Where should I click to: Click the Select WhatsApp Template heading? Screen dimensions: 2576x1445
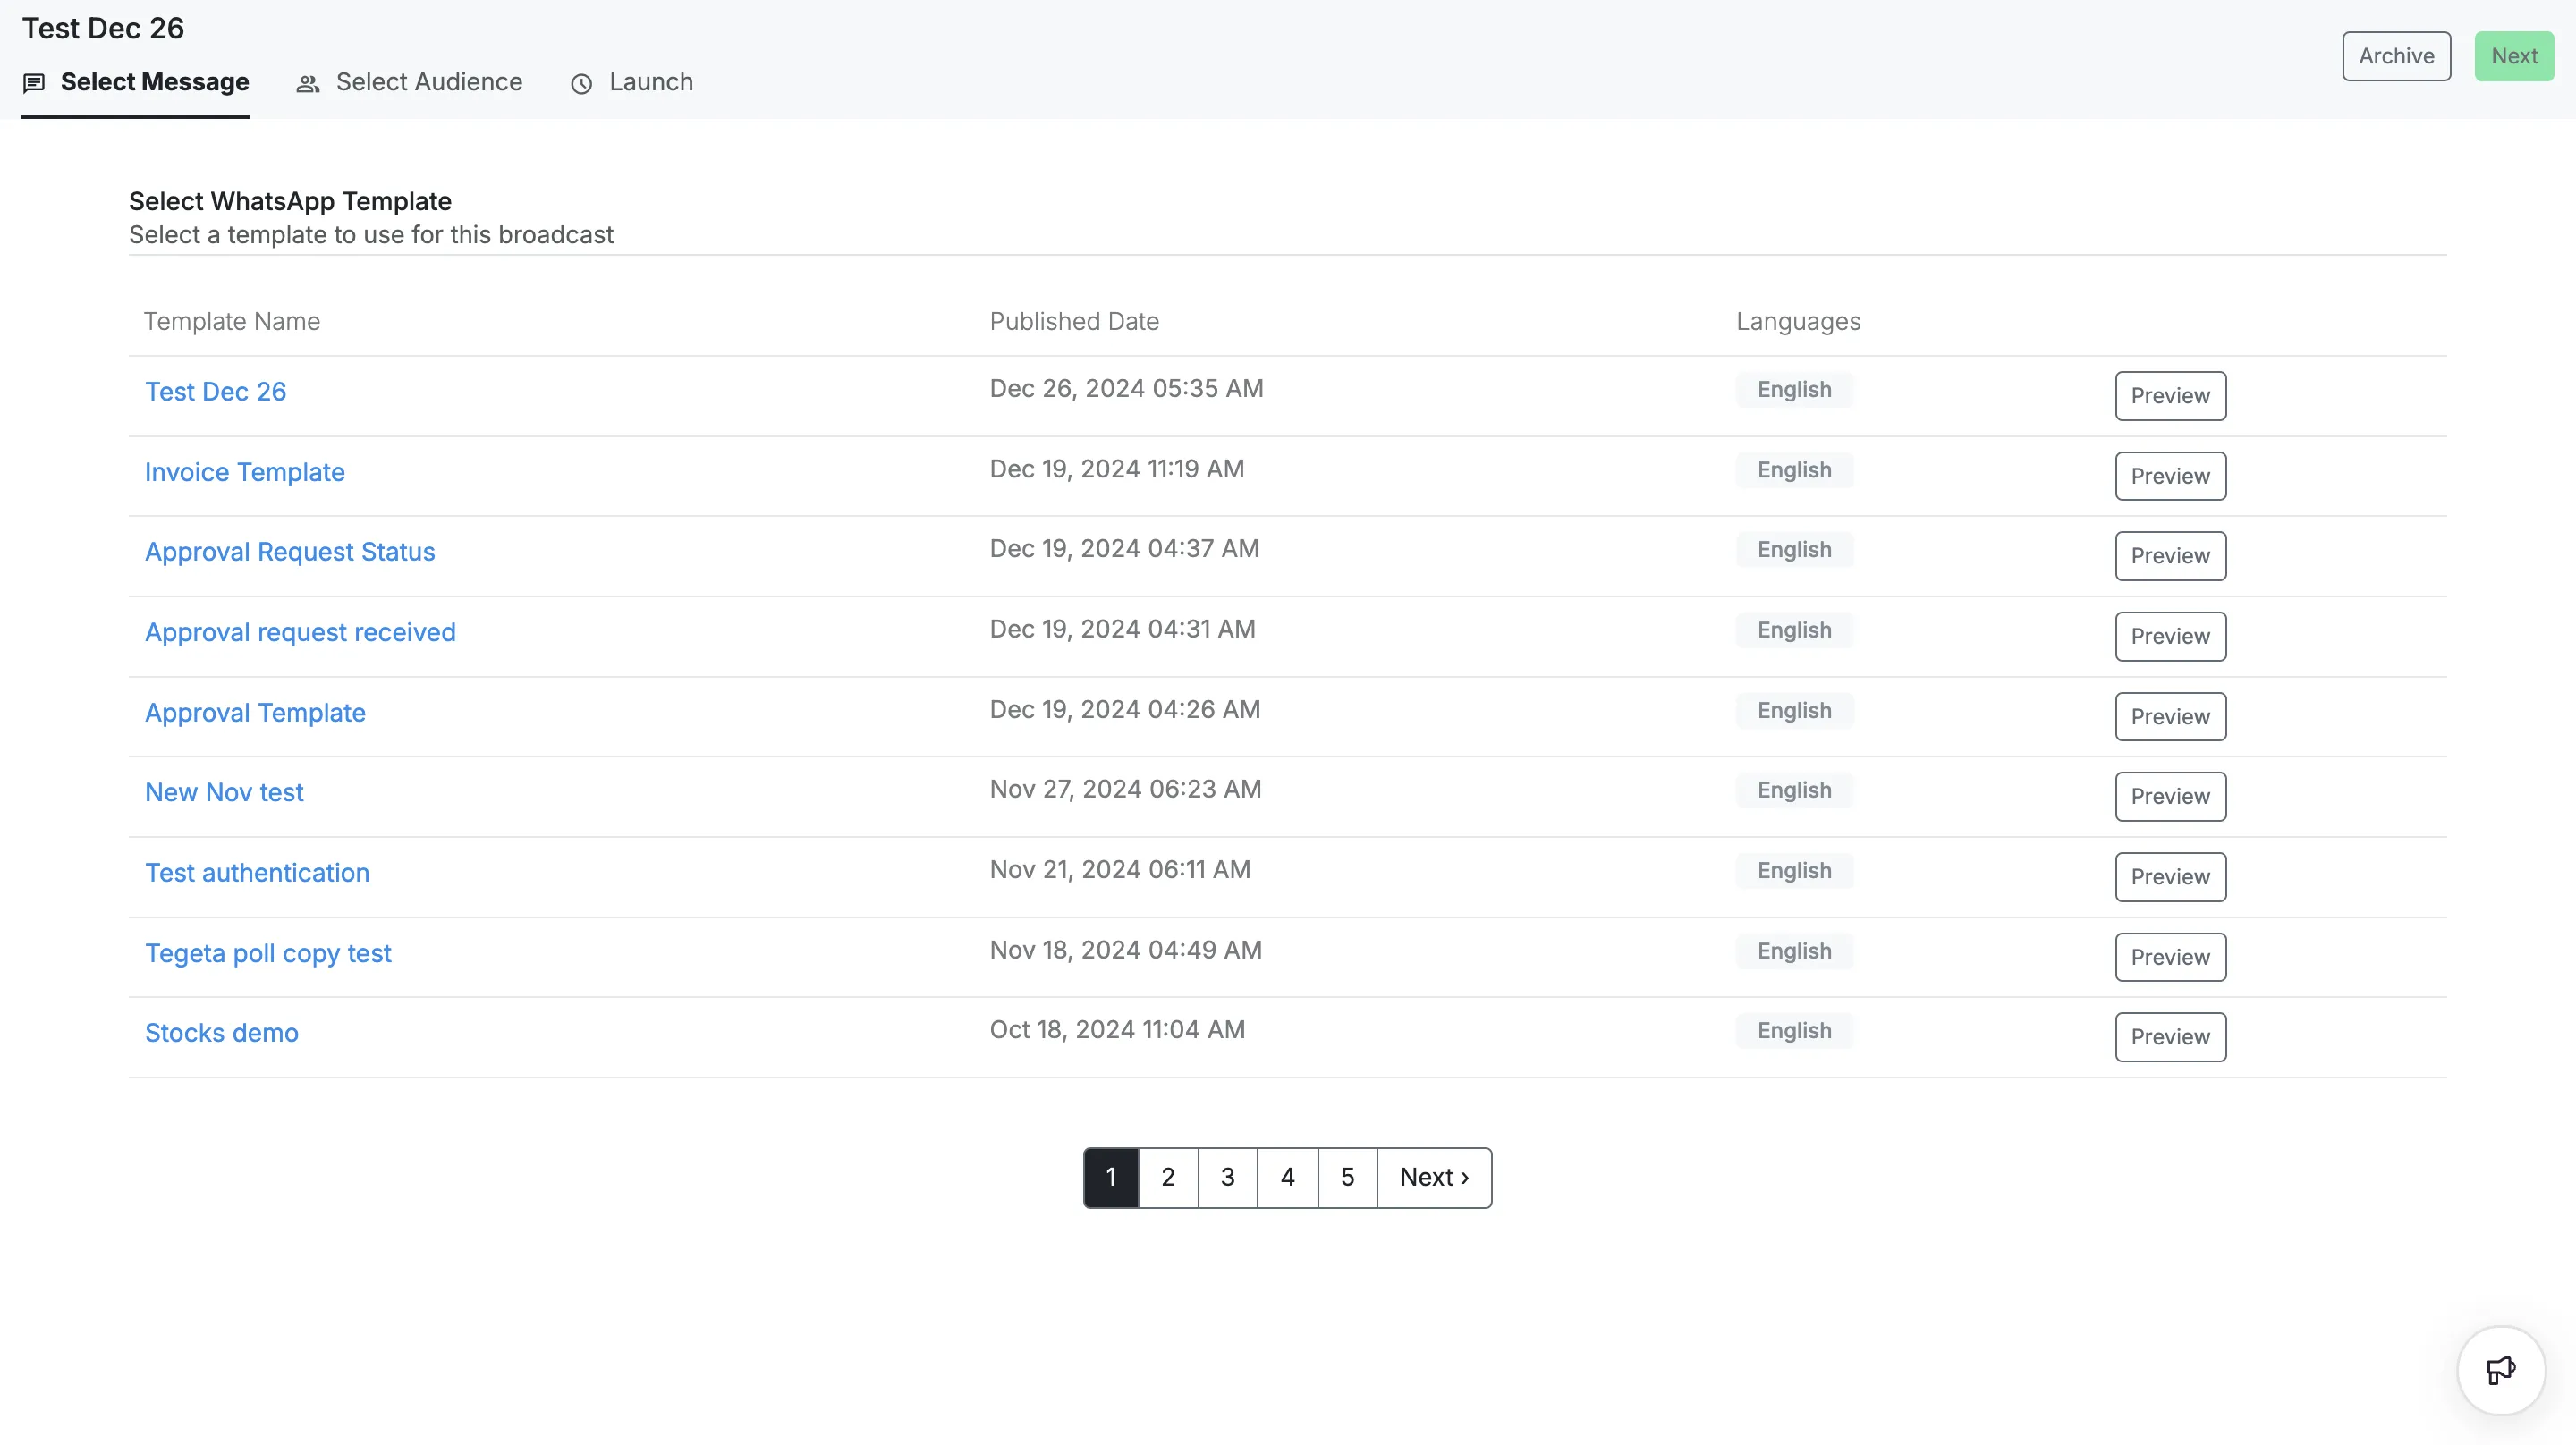290,202
